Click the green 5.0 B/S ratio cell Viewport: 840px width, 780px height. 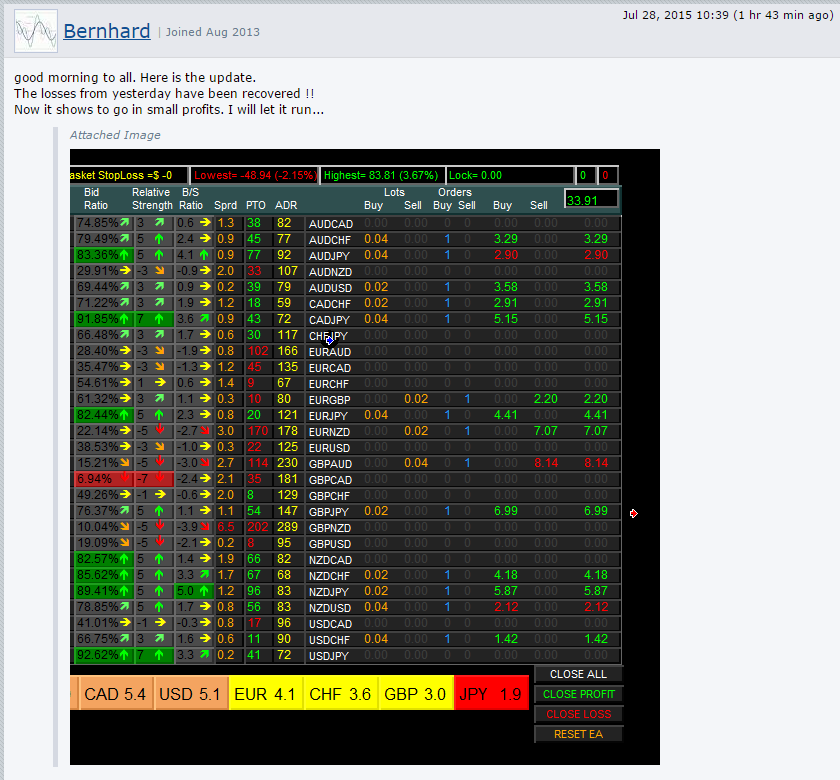click(194, 591)
